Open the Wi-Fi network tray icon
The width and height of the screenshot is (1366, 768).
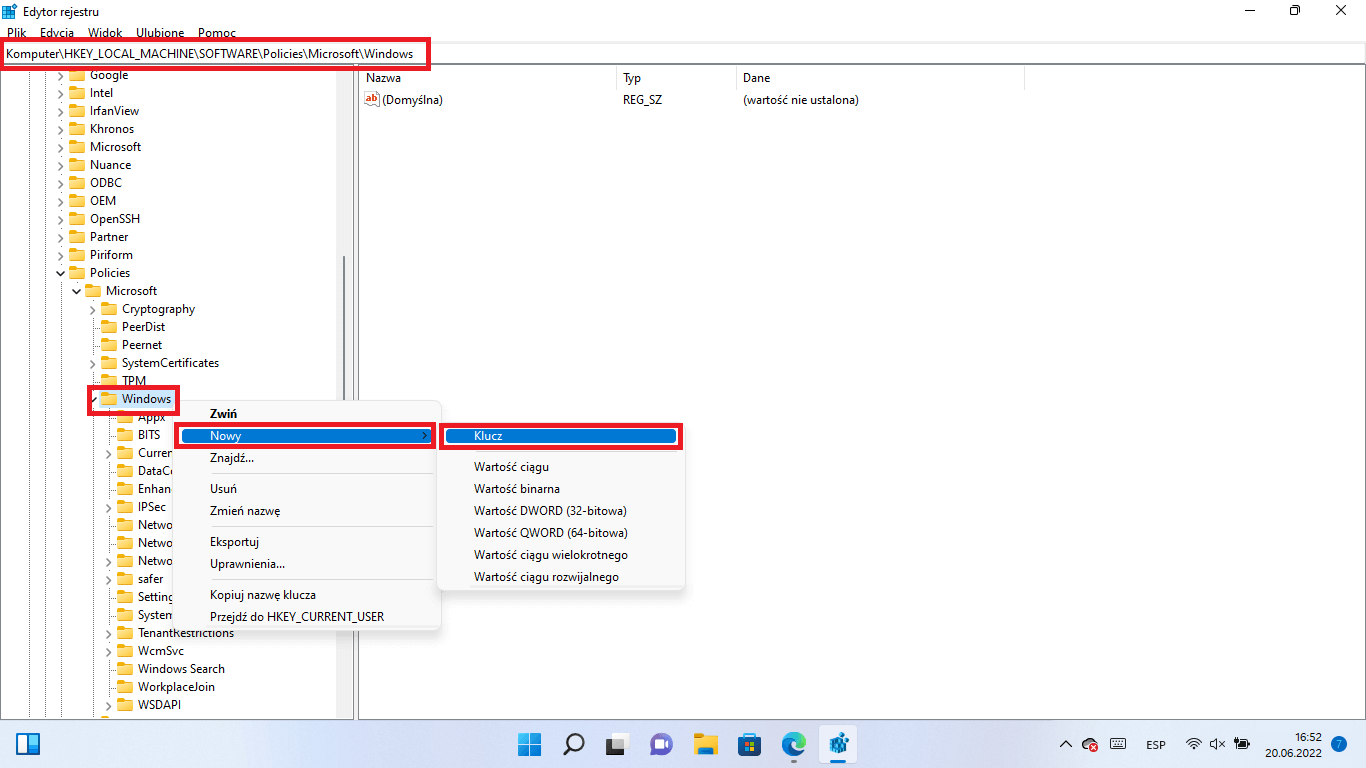click(x=1193, y=744)
